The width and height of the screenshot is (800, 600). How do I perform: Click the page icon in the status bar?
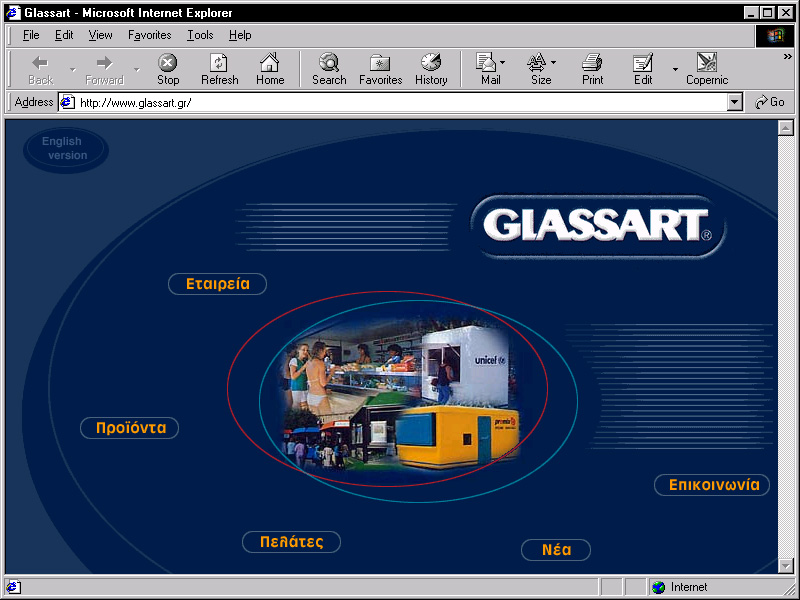point(13,587)
